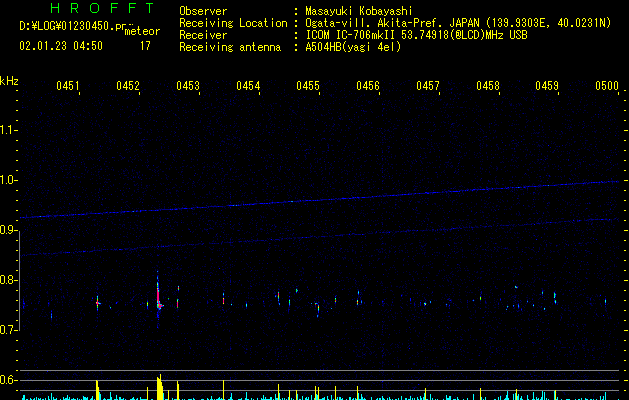Click the 'meteor' label

coord(142,31)
